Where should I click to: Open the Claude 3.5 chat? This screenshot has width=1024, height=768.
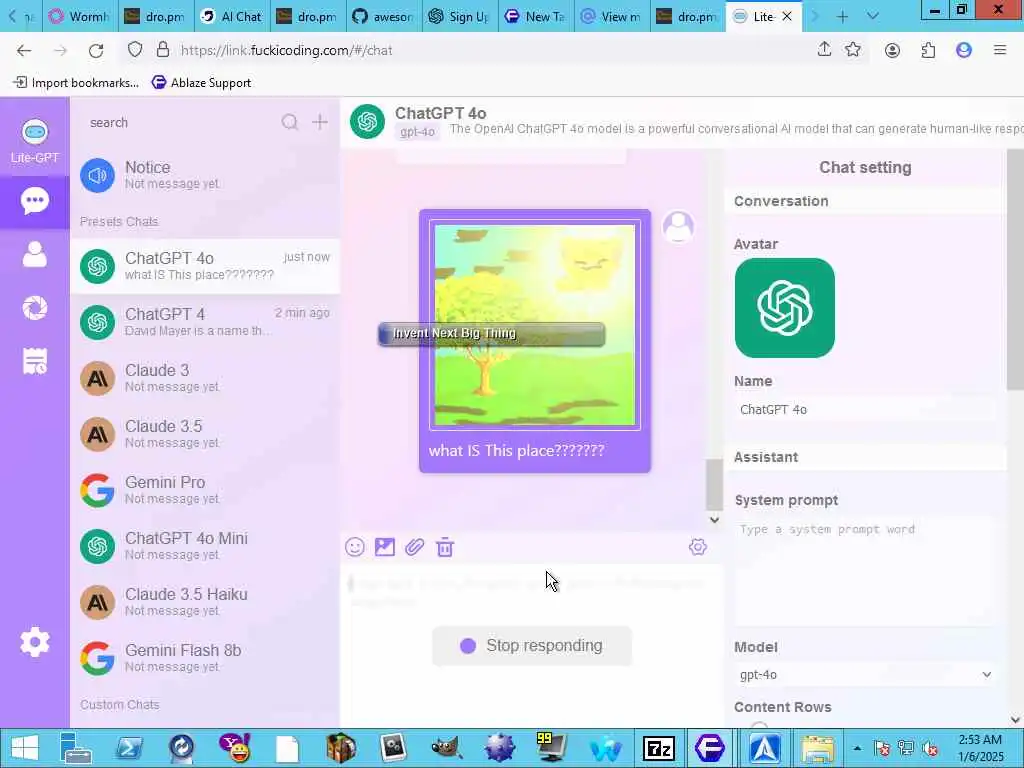pyautogui.click(x=204, y=434)
